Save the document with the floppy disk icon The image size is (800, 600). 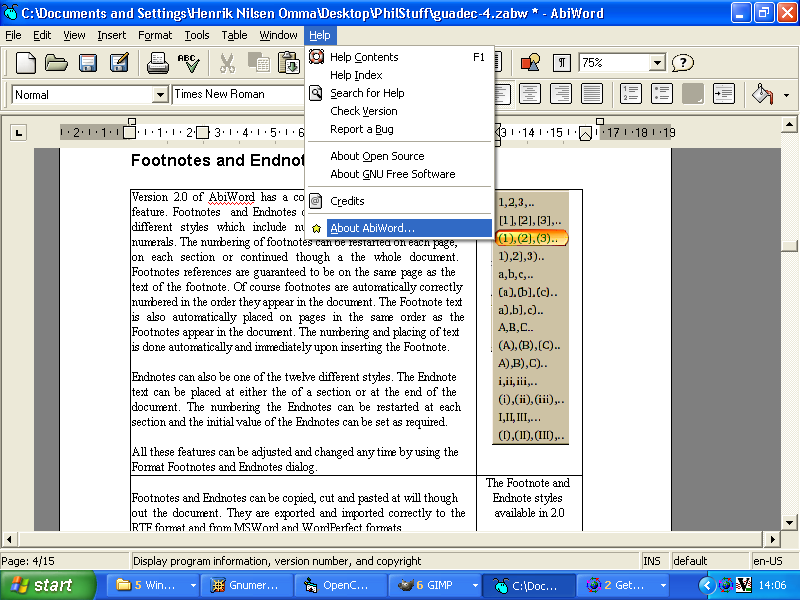[87, 63]
